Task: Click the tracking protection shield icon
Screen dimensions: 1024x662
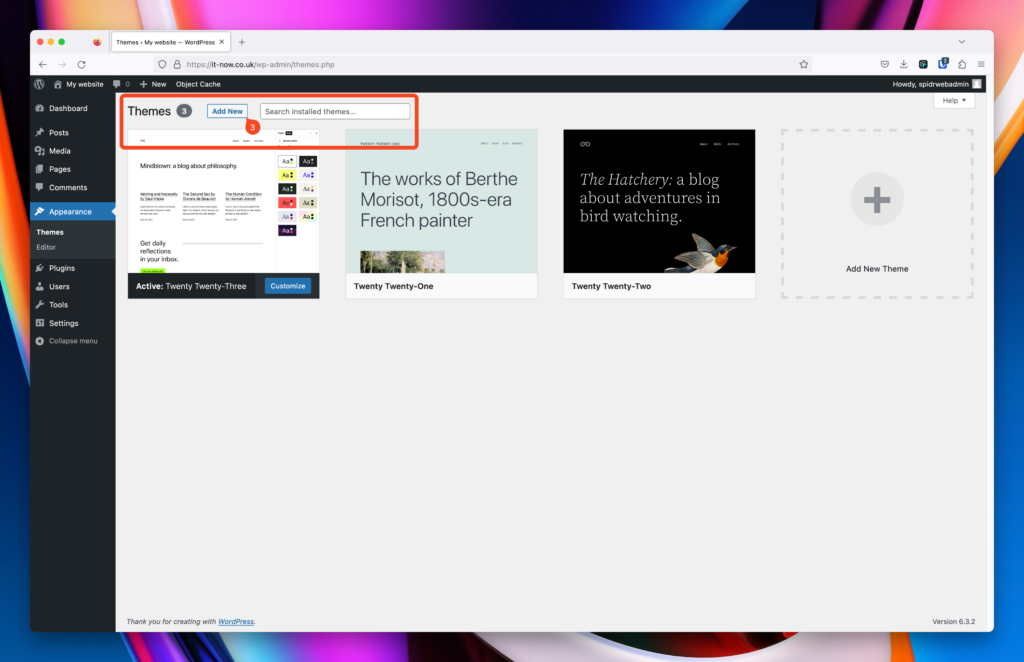Action: [162, 65]
